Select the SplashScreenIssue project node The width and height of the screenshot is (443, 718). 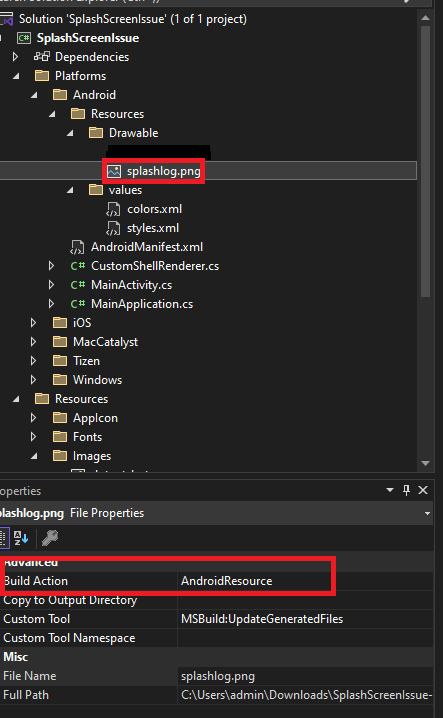coord(88,38)
